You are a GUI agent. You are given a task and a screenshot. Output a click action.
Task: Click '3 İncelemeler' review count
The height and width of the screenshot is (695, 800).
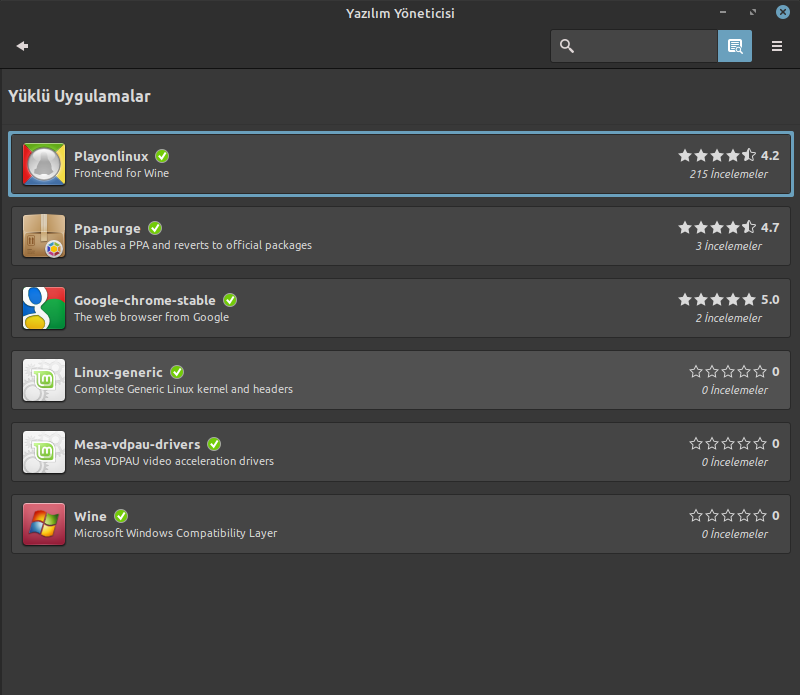click(729, 246)
